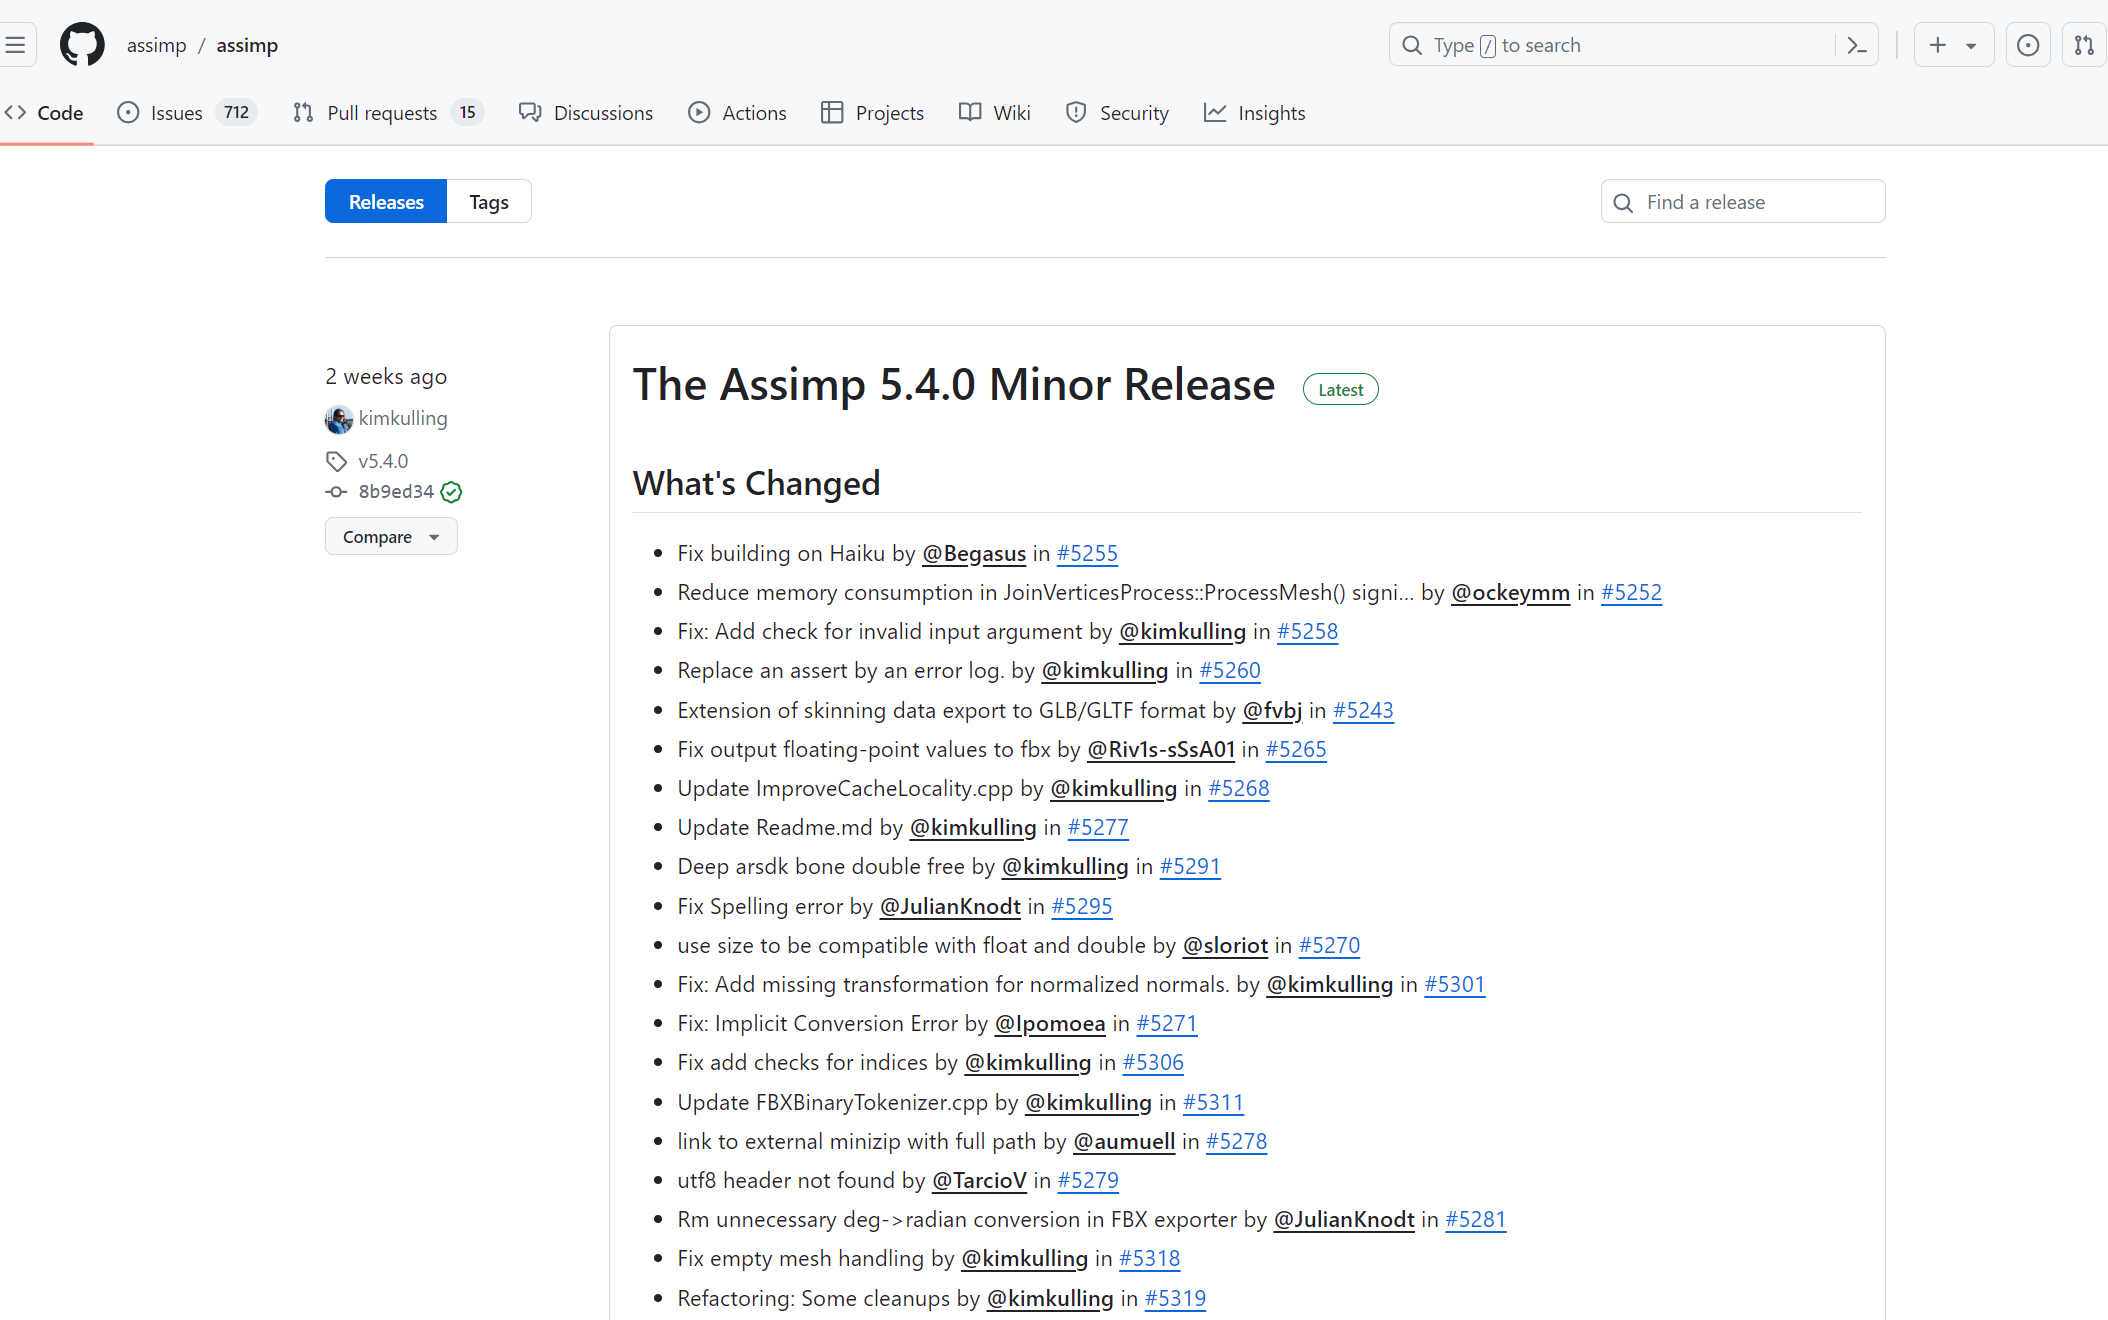2108x1320 pixels.
Task: Expand the Compare dropdown
Action: pyautogui.click(x=391, y=537)
